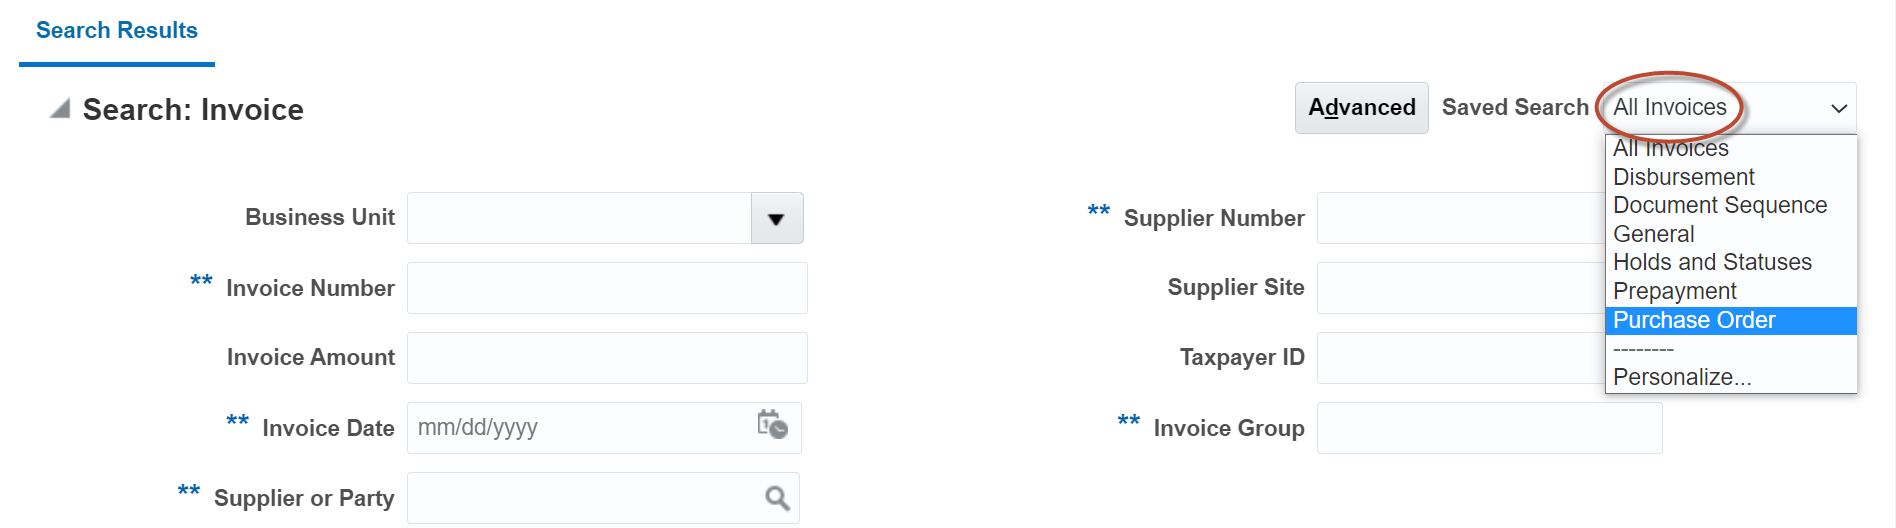Select Purchase Order from saved searches

[x=1694, y=320]
